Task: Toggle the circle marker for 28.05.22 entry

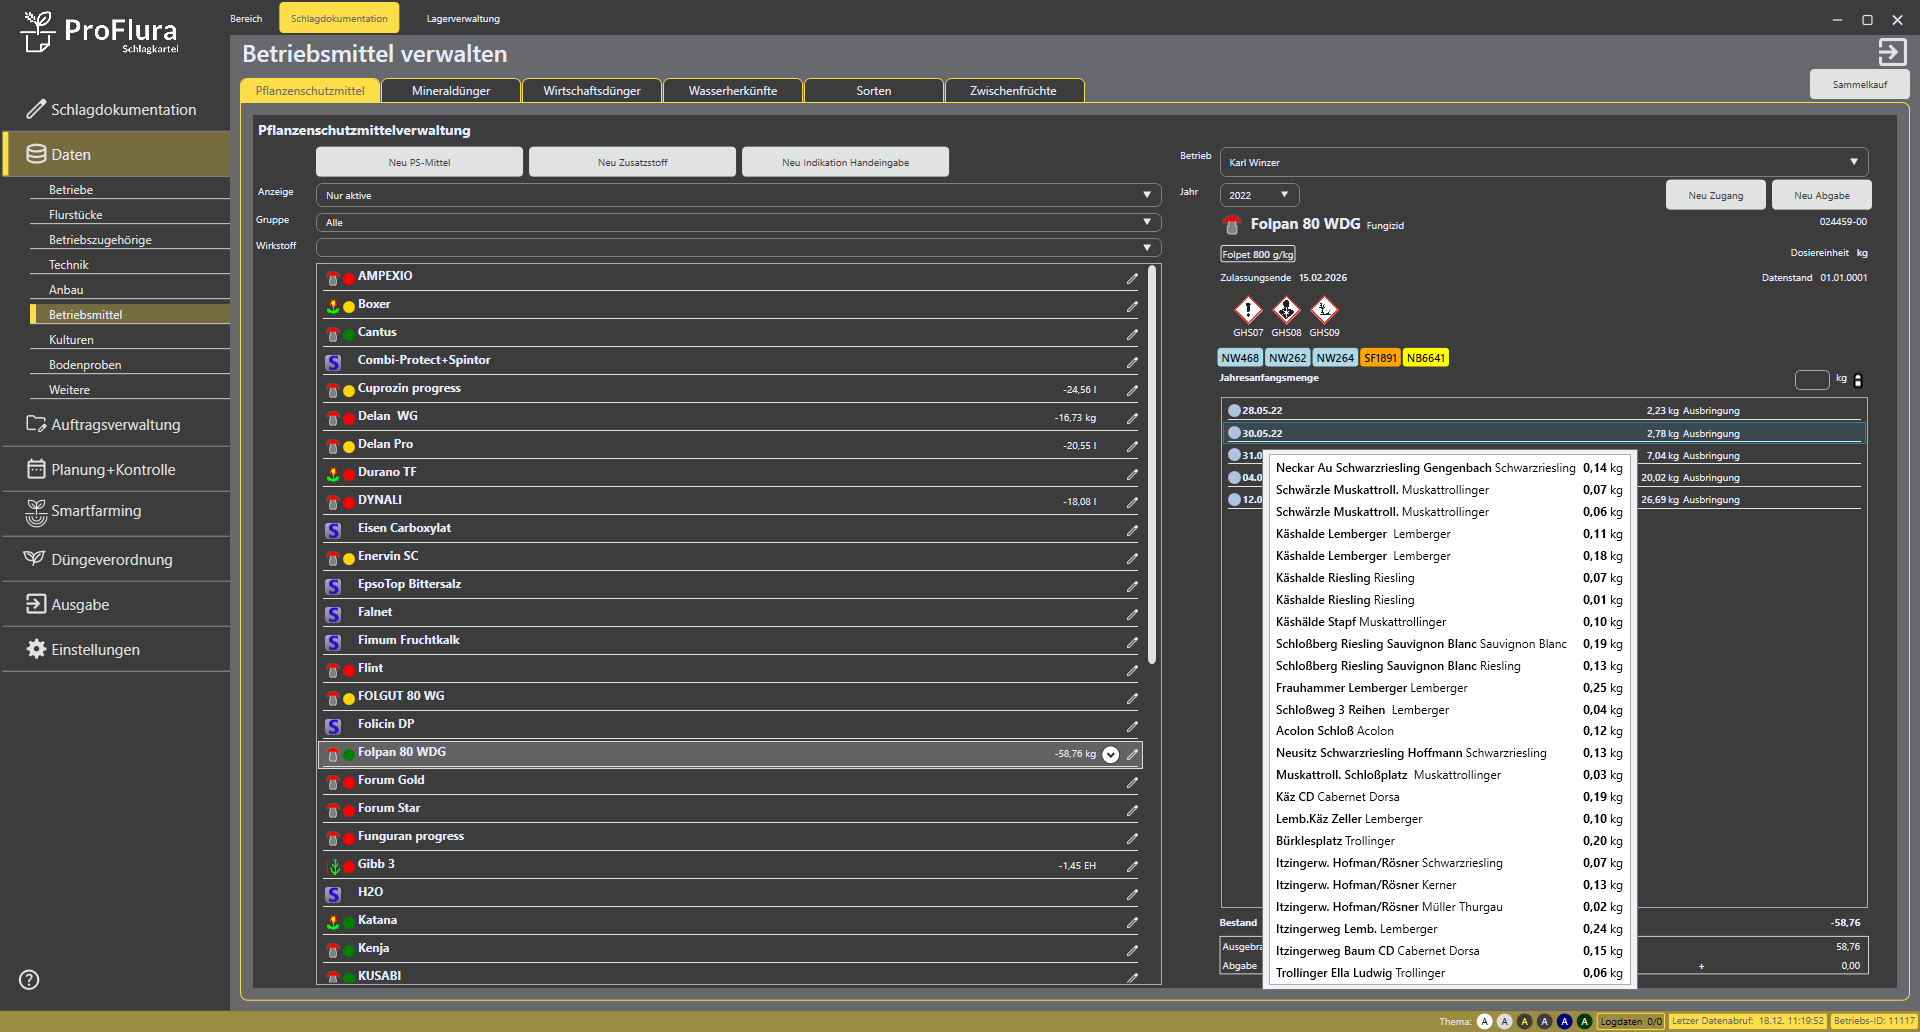Action: pos(1234,411)
